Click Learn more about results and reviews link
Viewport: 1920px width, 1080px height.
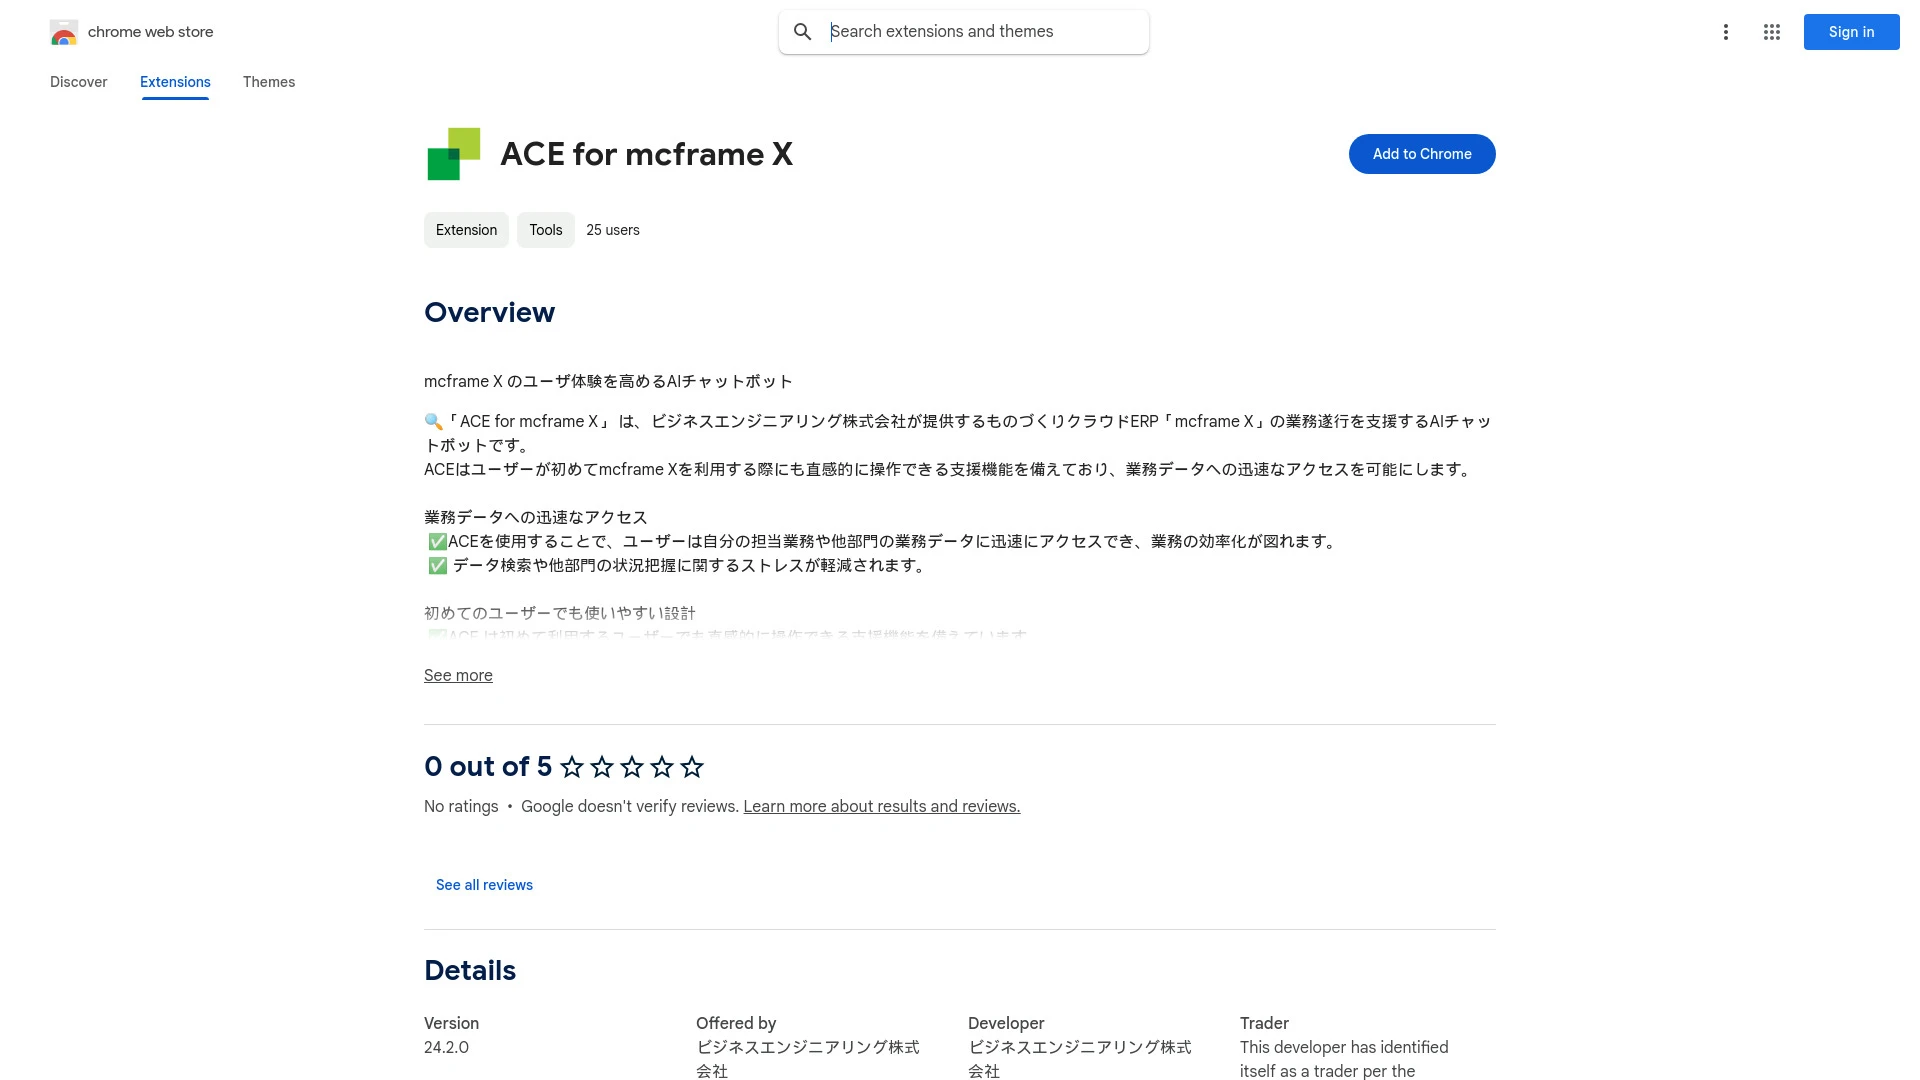(x=881, y=806)
